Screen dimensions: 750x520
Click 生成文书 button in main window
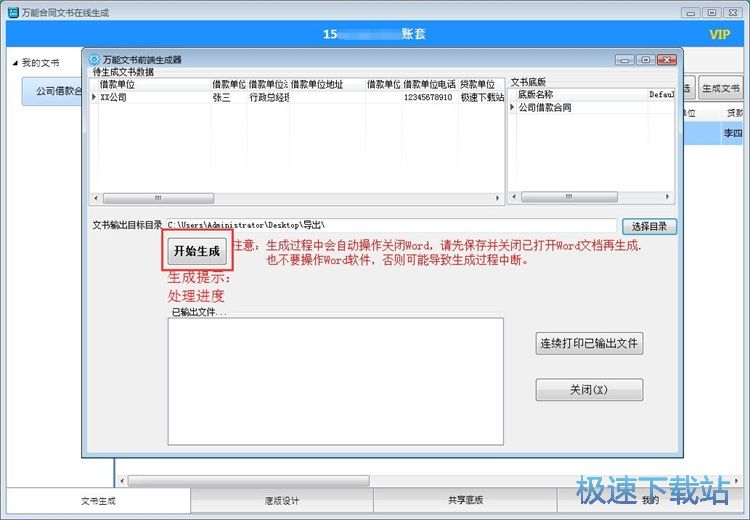pyautogui.click(x=720, y=88)
